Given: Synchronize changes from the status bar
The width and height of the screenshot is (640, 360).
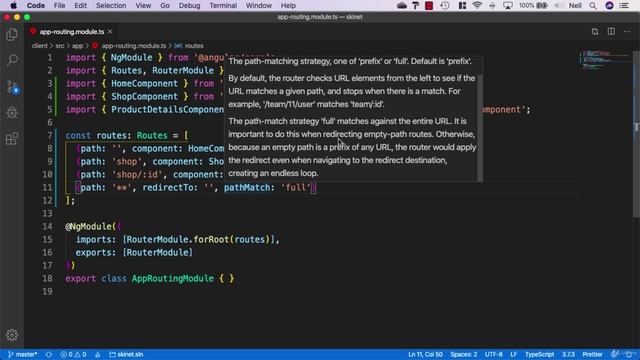Looking at the screenshot, I should (x=49, y=354).
